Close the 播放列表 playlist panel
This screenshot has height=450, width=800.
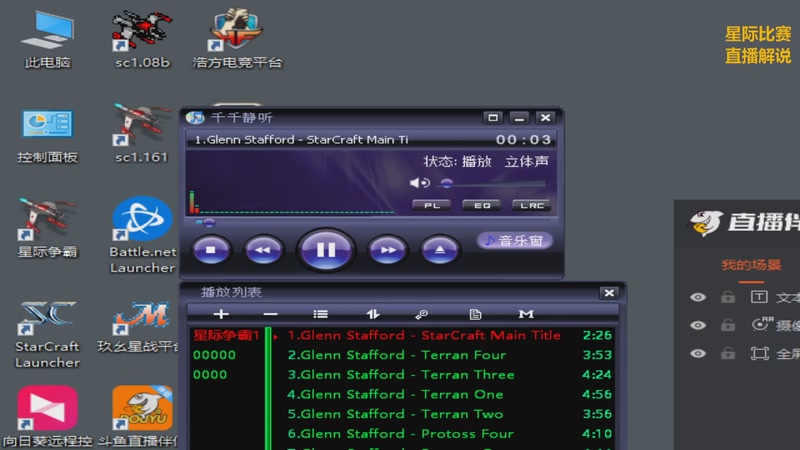click(x=609, y=293)
